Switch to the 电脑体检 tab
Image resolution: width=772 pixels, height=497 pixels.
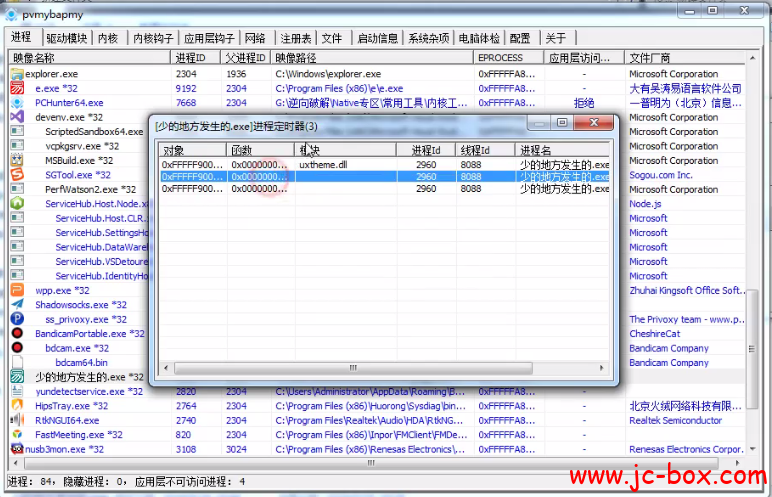(x=479, y=38)
